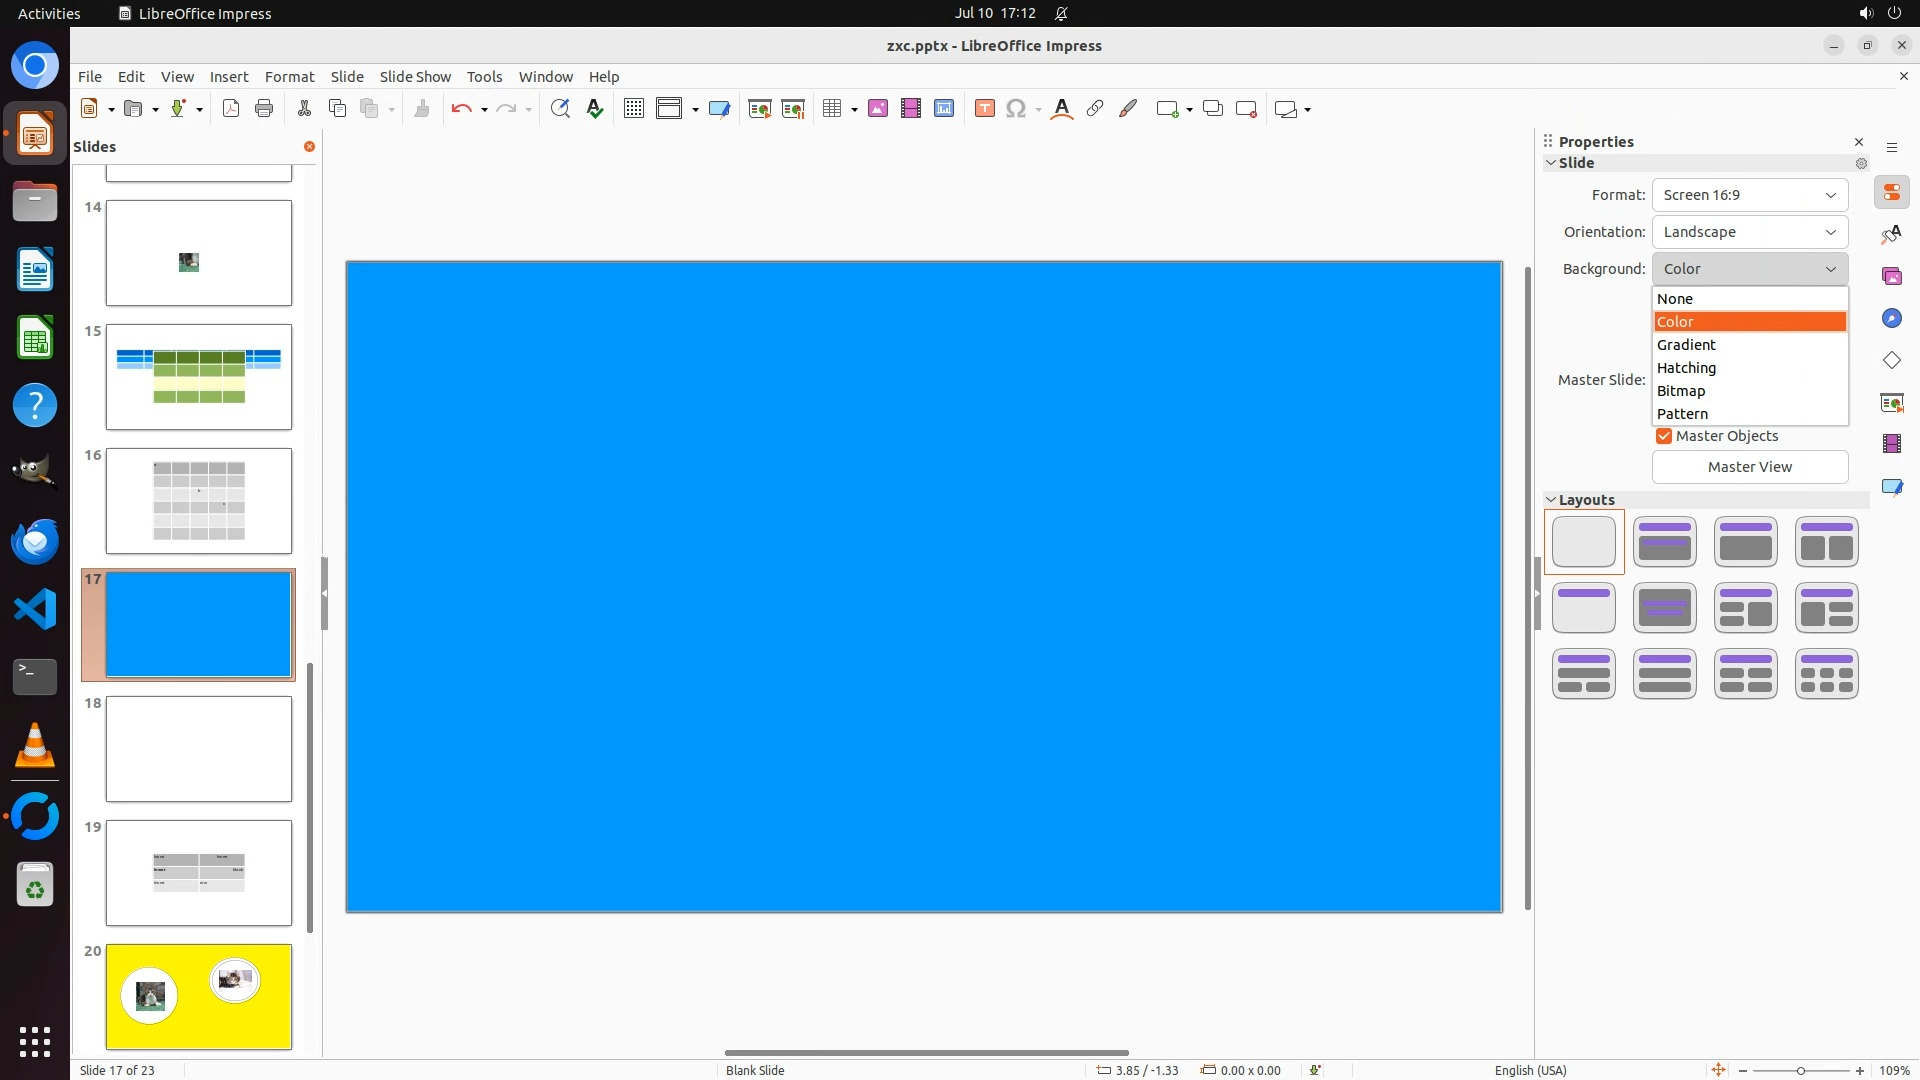Click the Export as PDF icon

pos(231,109)
